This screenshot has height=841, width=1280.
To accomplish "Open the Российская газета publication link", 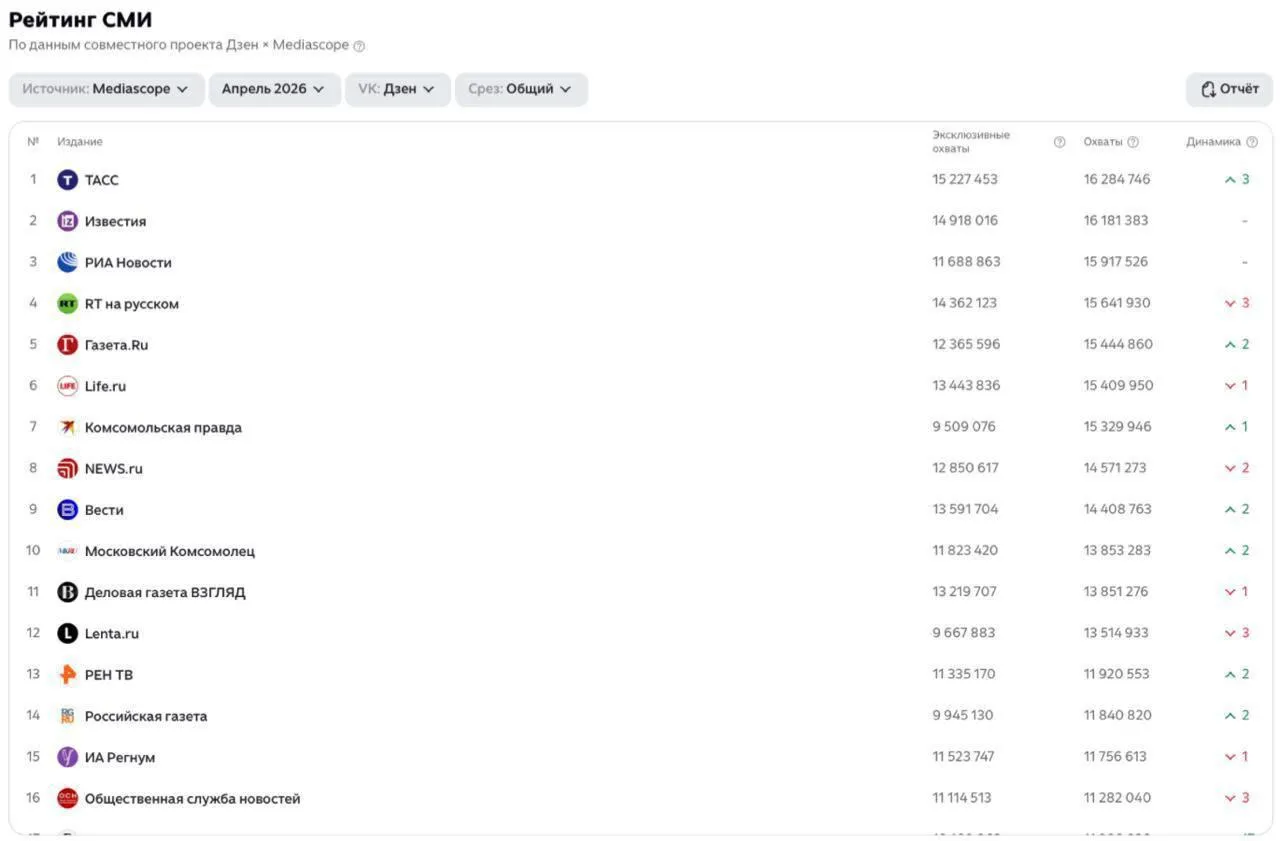I will [146, 716].
